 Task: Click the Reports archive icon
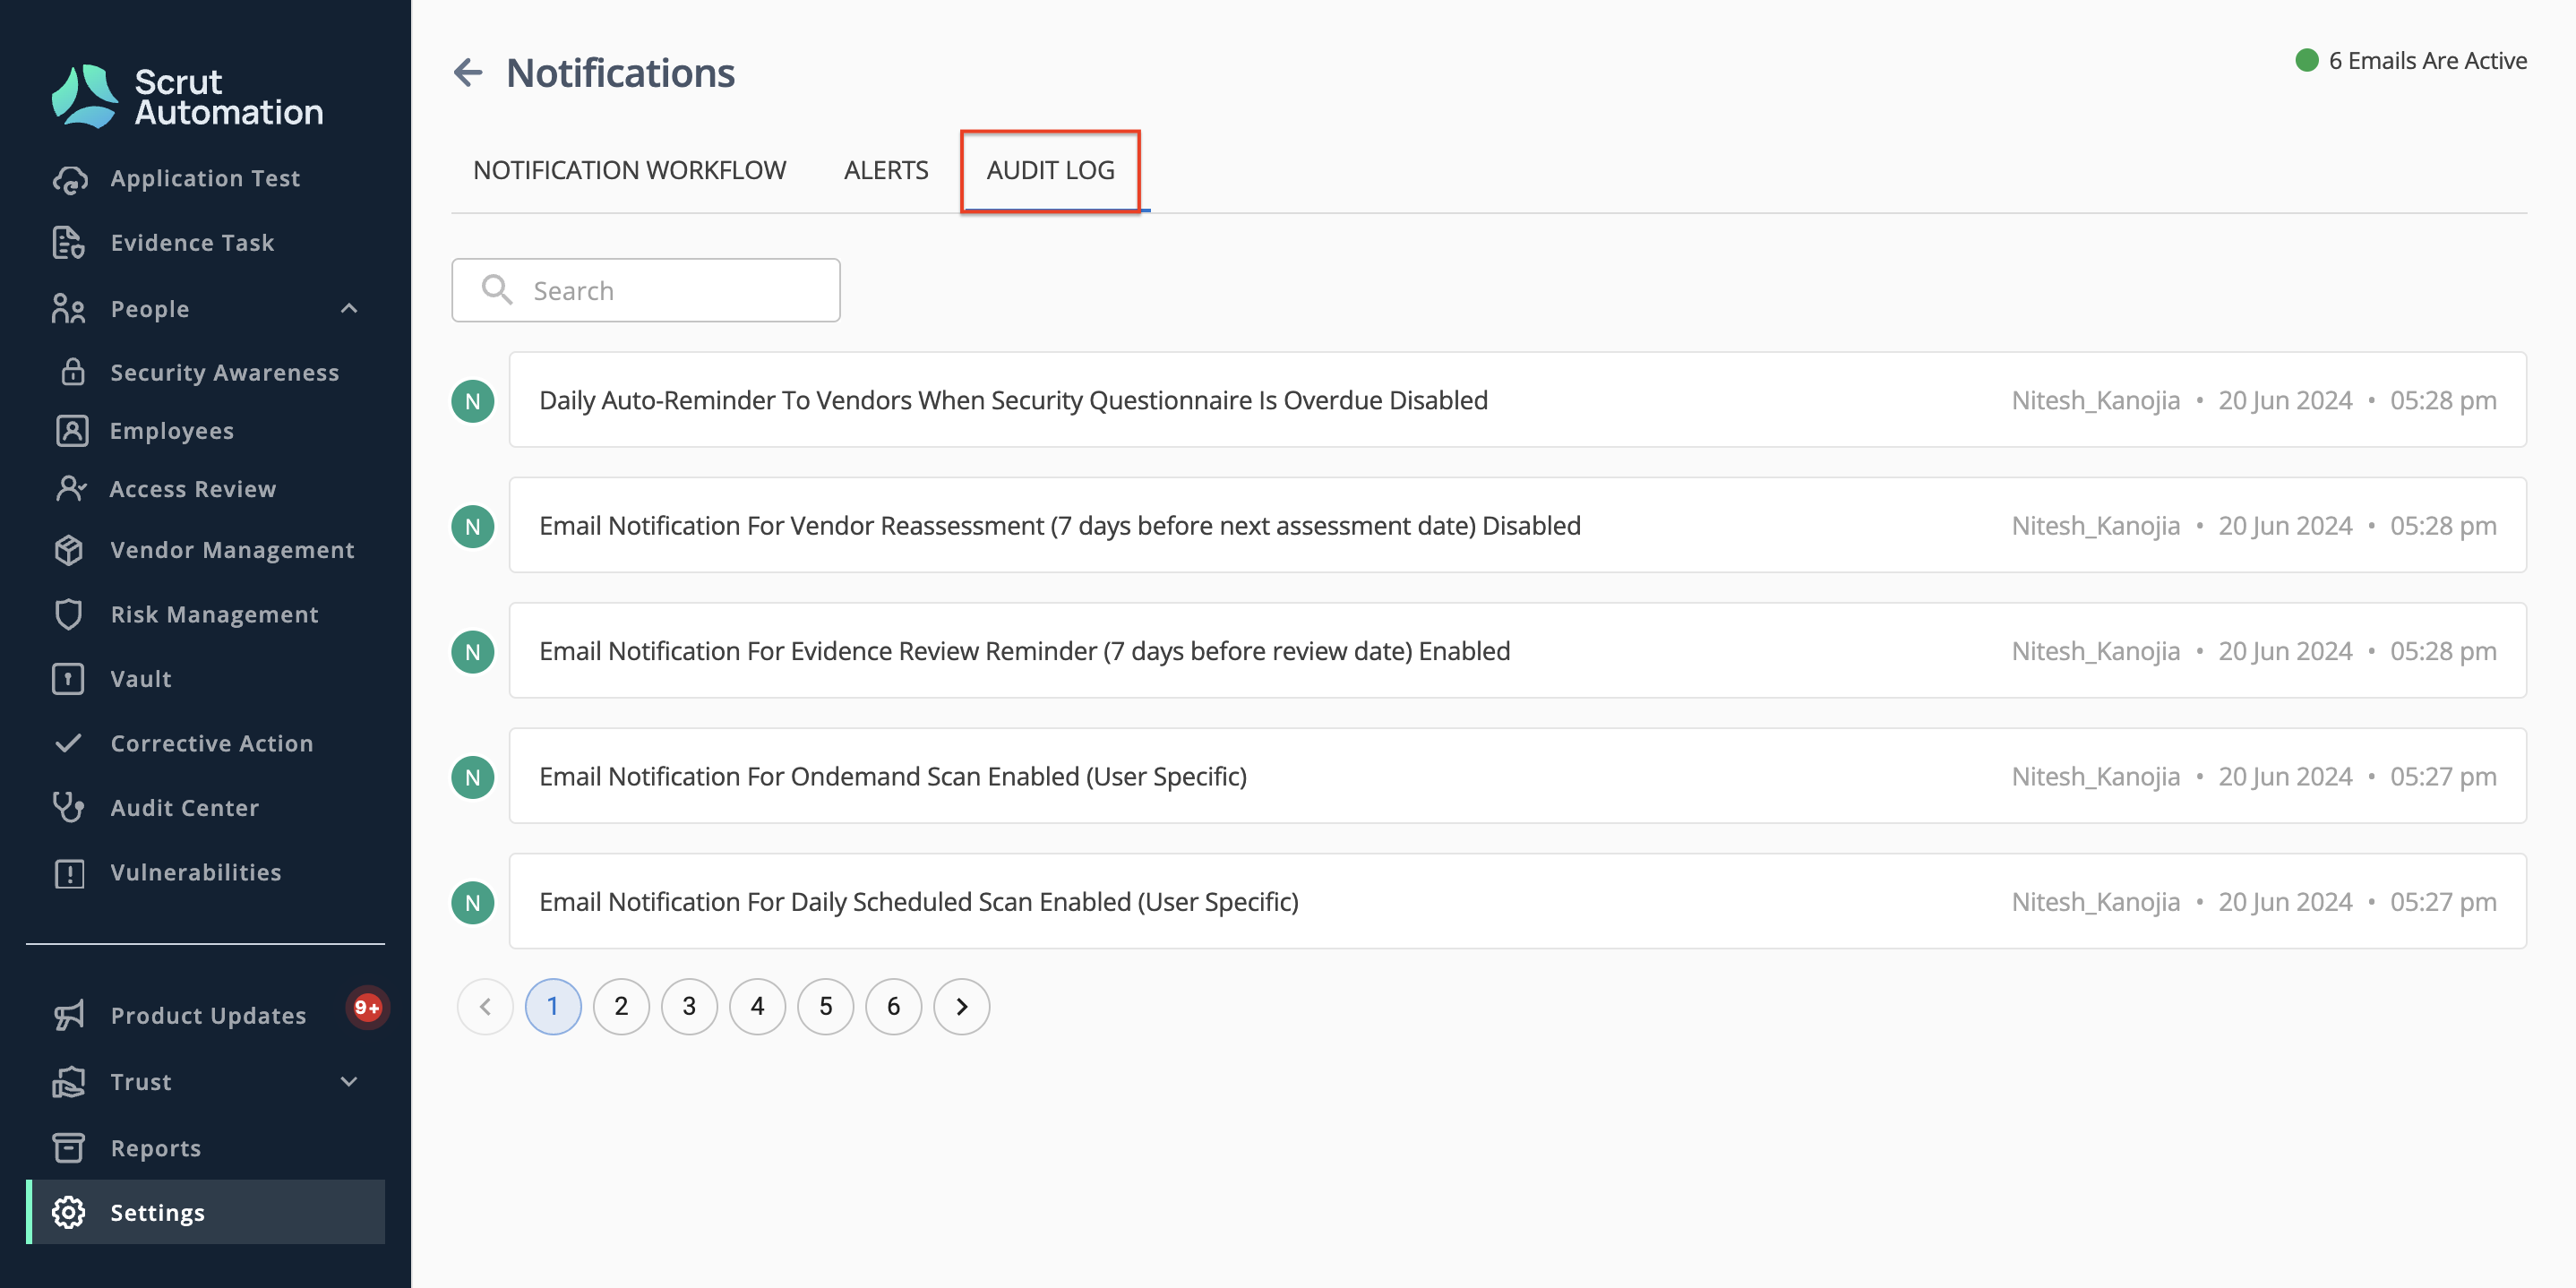click(69, 1148)
